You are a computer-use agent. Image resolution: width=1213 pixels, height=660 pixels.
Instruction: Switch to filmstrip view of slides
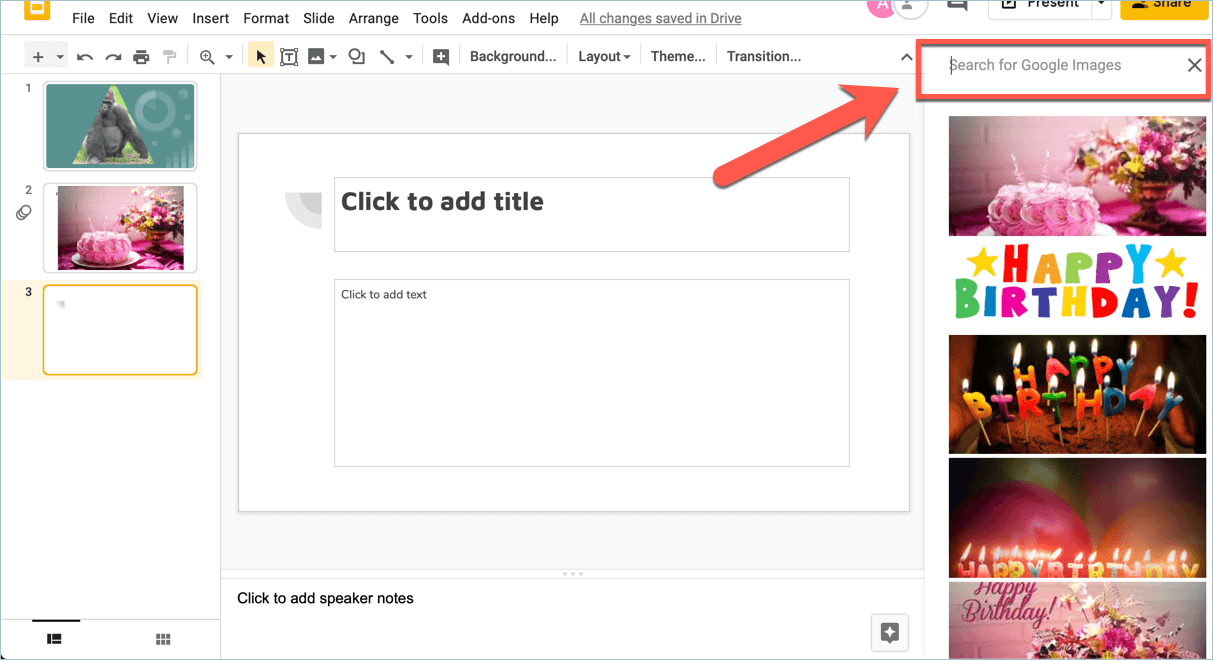click(55, 638)
